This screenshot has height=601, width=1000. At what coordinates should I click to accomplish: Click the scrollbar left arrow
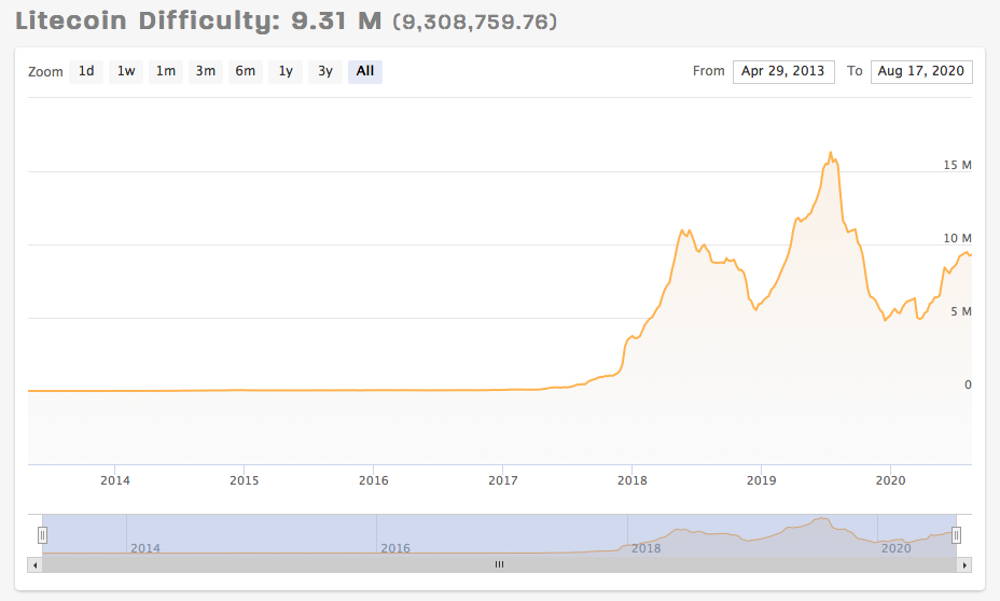(x=35, y=565)
